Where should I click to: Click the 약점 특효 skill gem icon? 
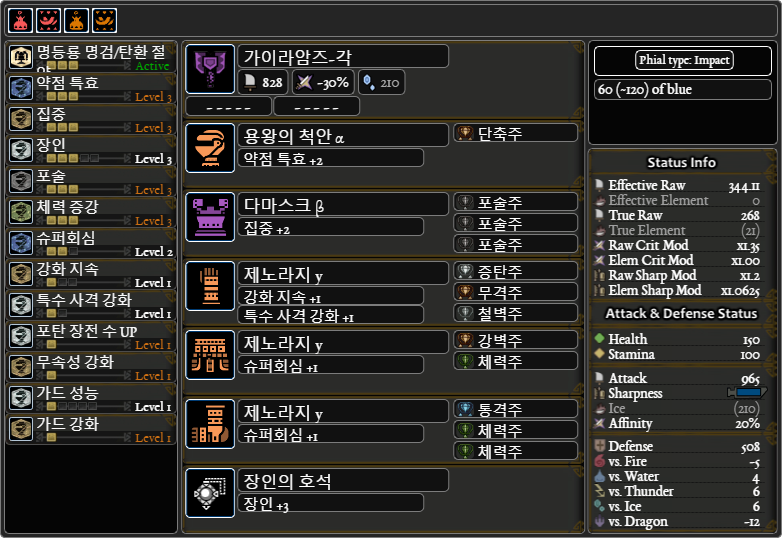(21, 88)
